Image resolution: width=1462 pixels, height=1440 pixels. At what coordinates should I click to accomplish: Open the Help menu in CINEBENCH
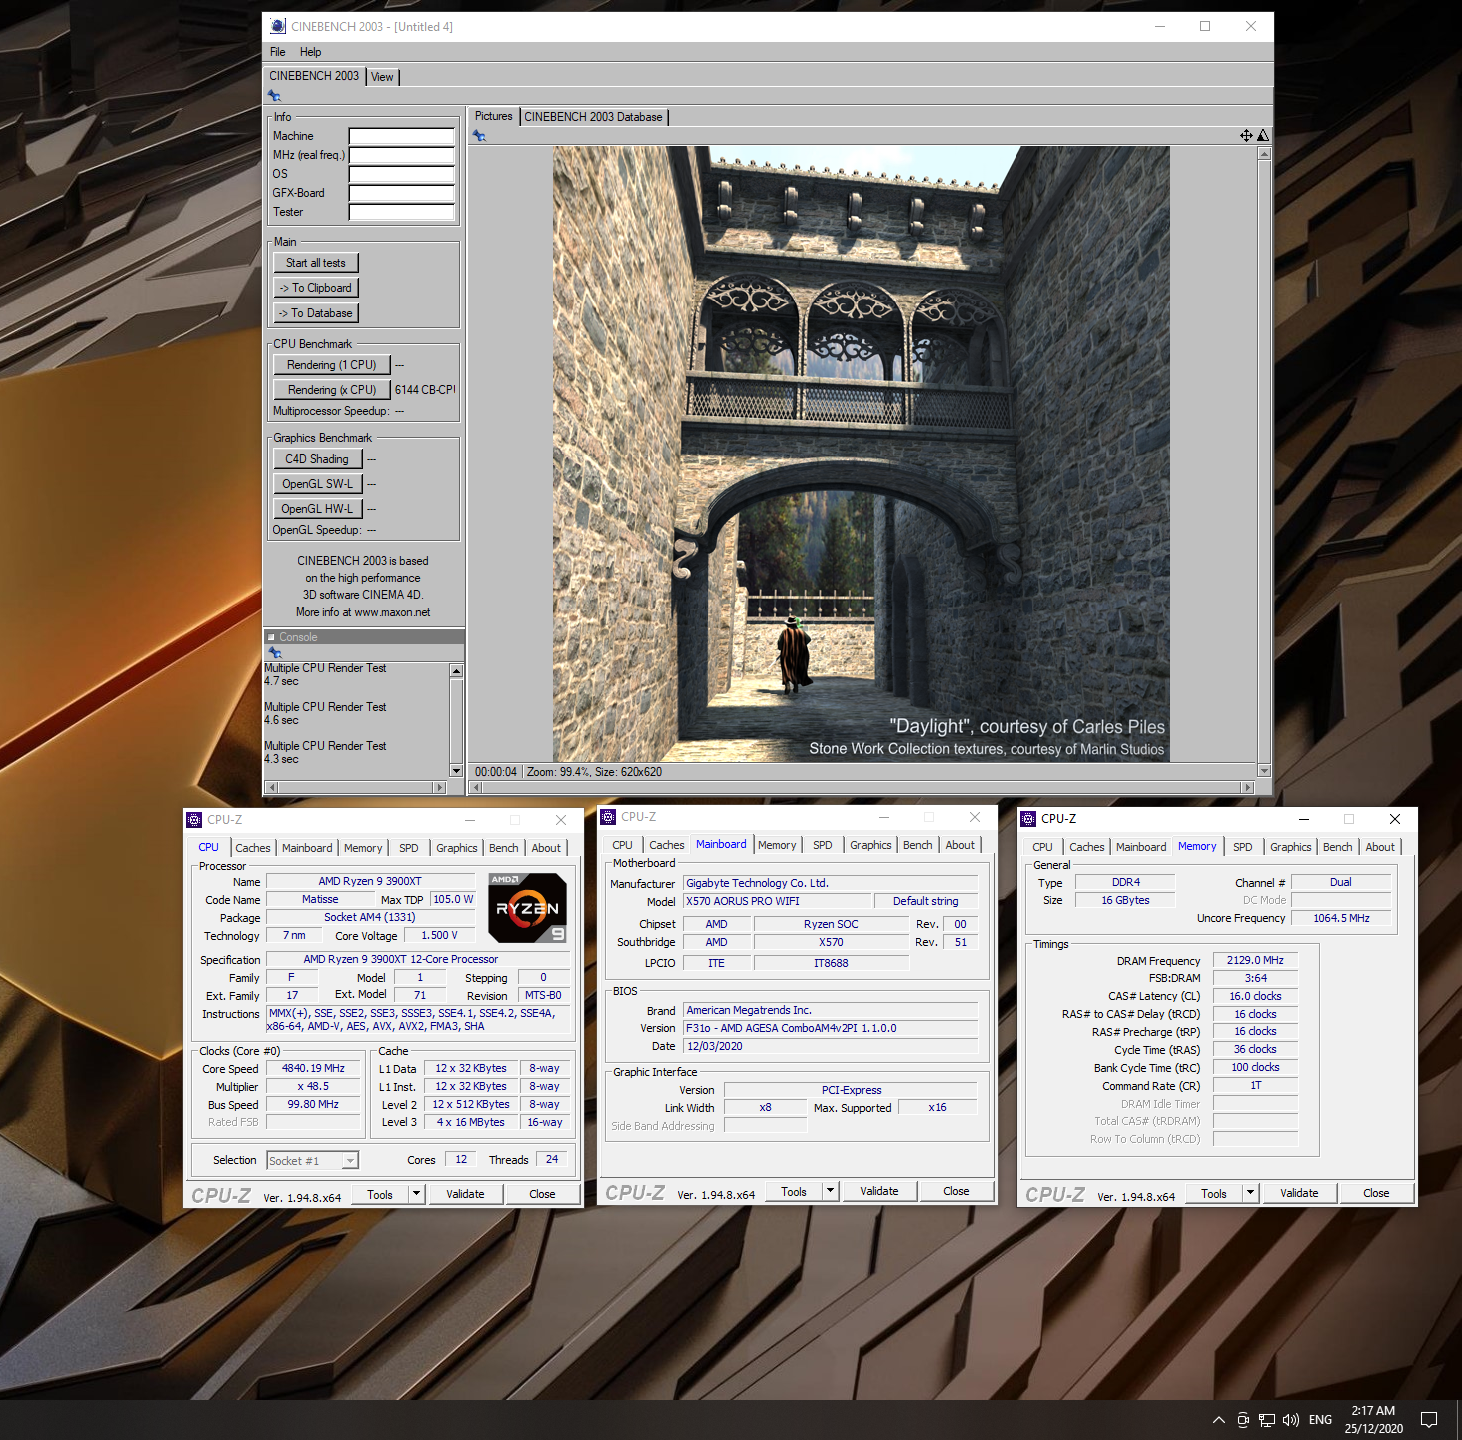pos(311,52)
